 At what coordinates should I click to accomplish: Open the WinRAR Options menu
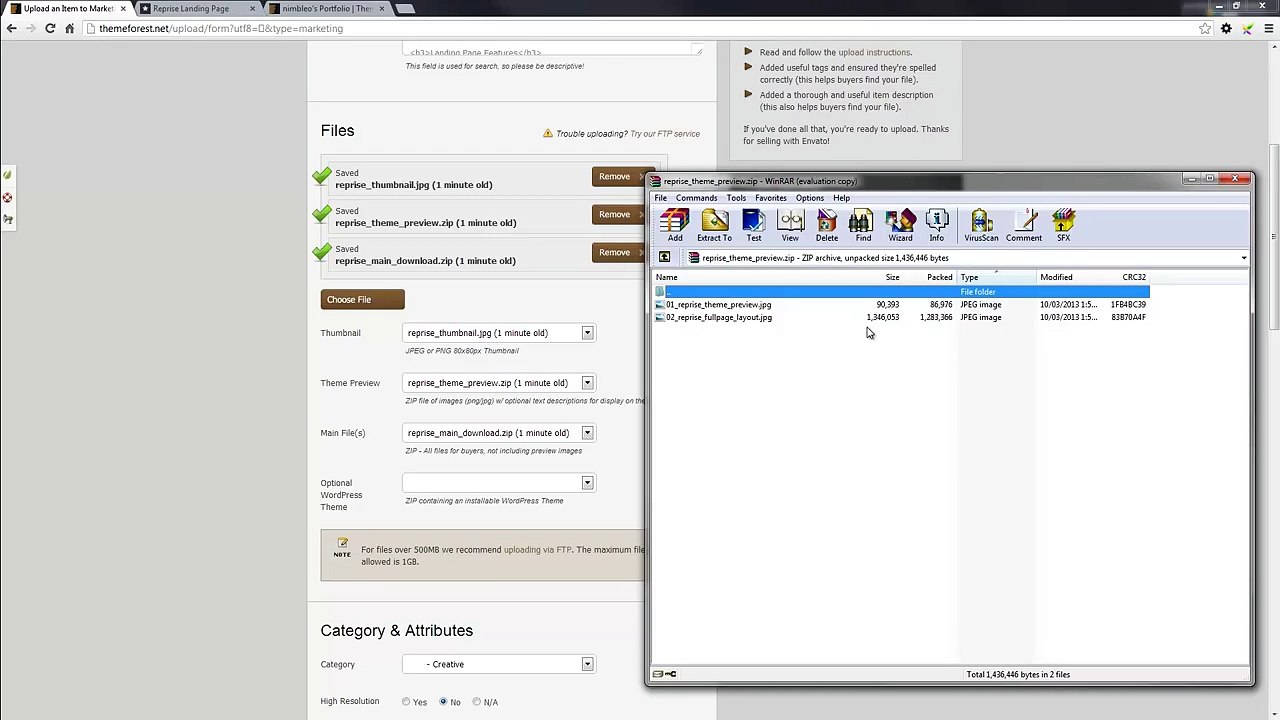(810, 198)
